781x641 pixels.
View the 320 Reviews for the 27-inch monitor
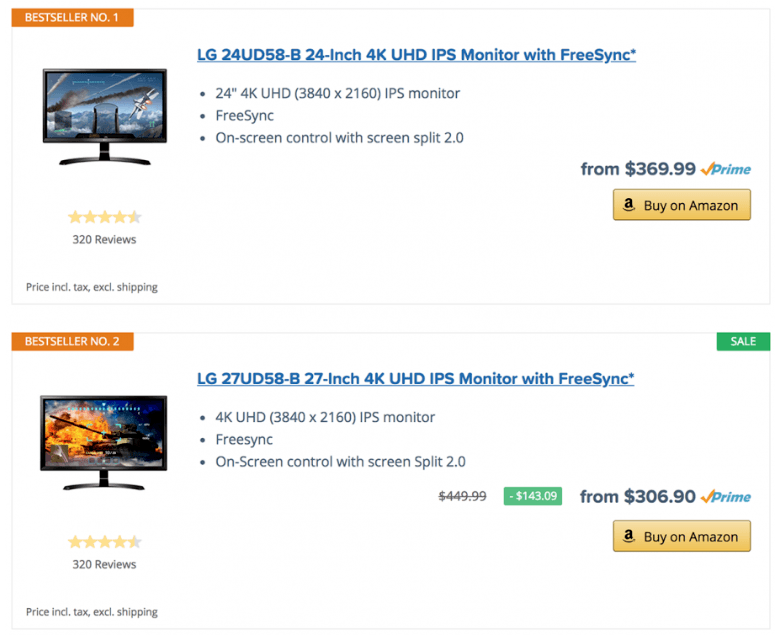(104, 564)
